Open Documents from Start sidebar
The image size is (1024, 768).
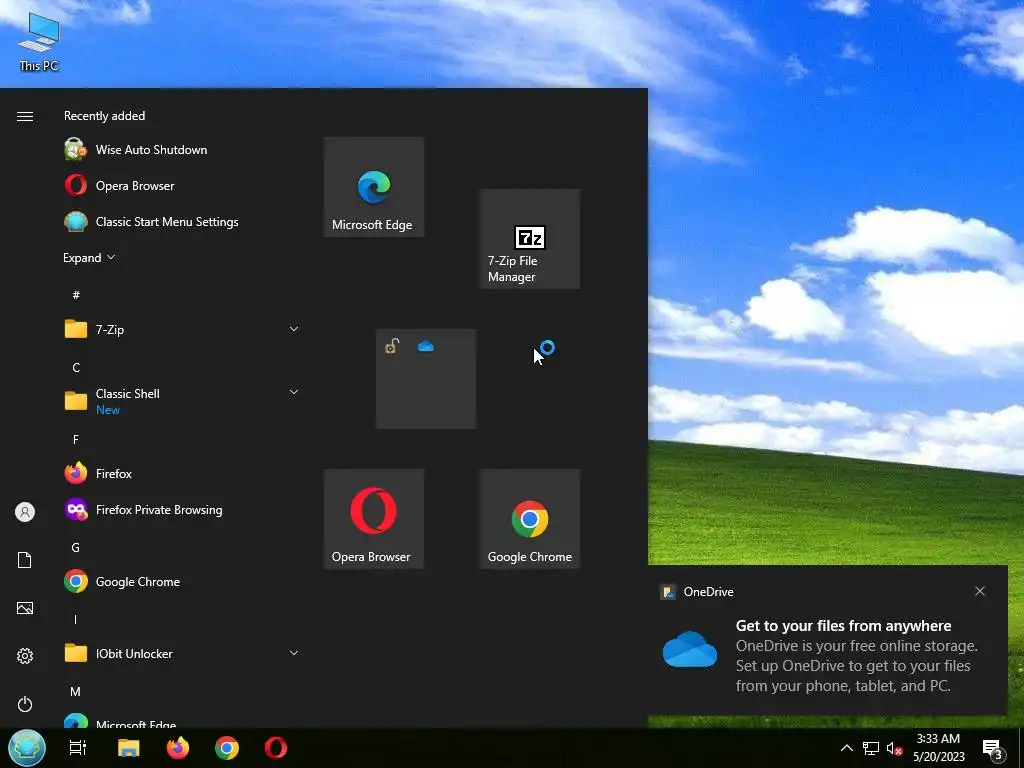25,560
